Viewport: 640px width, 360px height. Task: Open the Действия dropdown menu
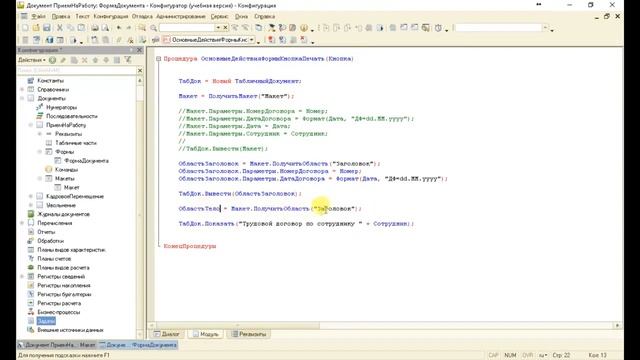coord(31,60)
